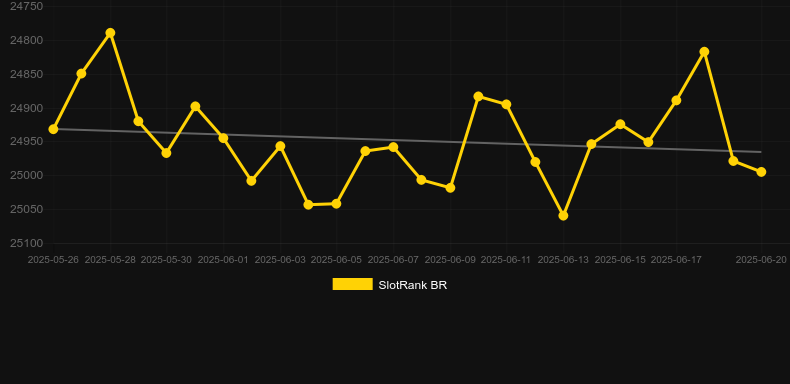This screenshot has width=790, height=384.
Task: Select the 2025-06-18 peak data point
Action: pyautogui.click(x=704, y=52)
